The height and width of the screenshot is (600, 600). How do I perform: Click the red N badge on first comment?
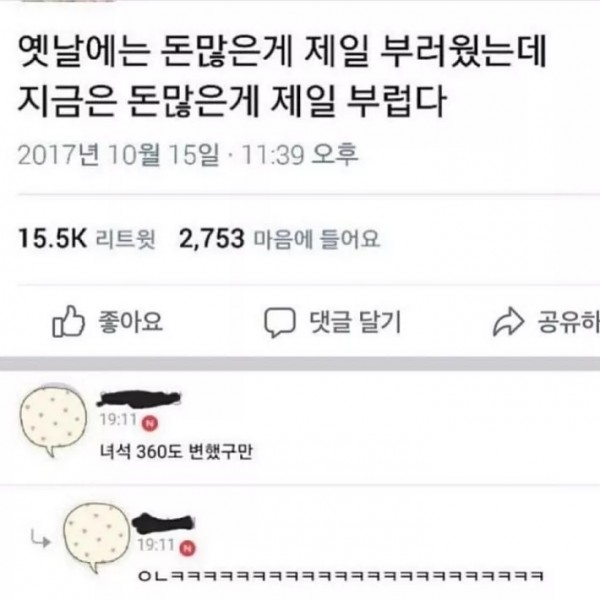[x=150, y=423]
